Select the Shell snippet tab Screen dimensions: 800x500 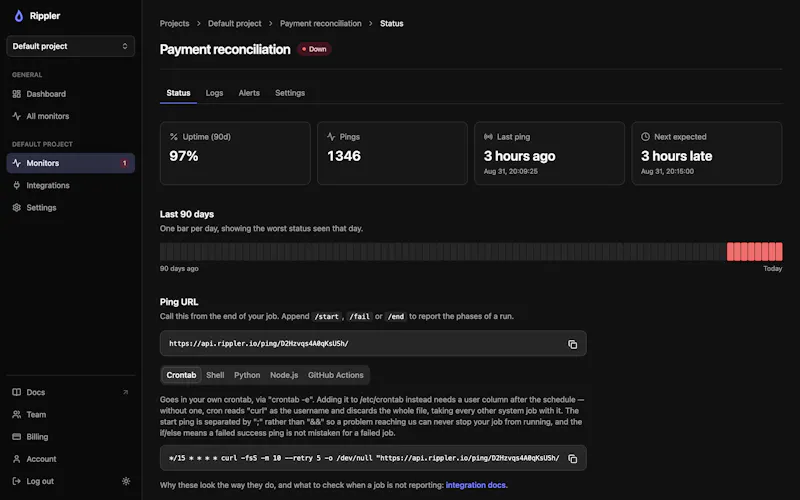tap(215, 375)
